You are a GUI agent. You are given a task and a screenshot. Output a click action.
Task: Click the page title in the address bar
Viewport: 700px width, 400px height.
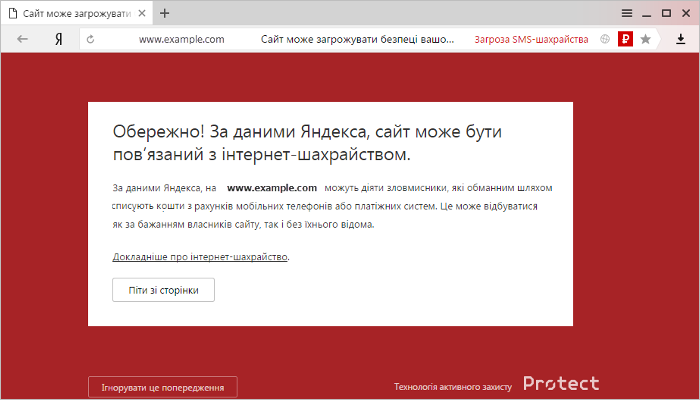pyautogui.click(x=357, y=39)
